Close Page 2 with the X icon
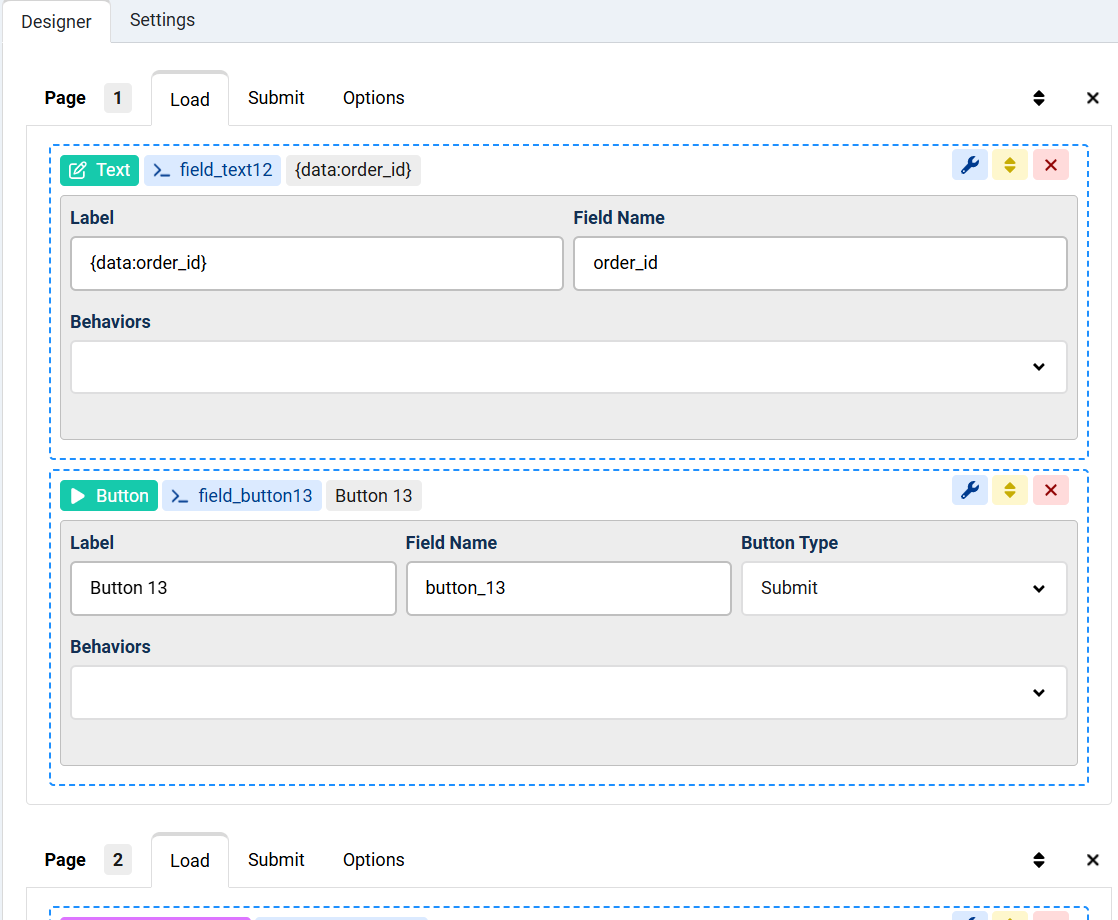Viewport: 1118px width, 920px height. (1092, 860)
